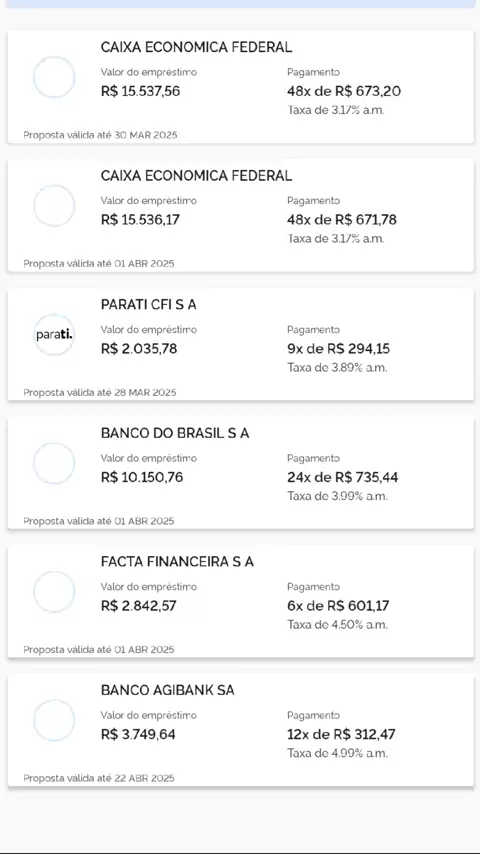Choose loan amount R$ 15.537,56
Image resolution: width=480 pixels, height=854 pixels.
(141, 91)
